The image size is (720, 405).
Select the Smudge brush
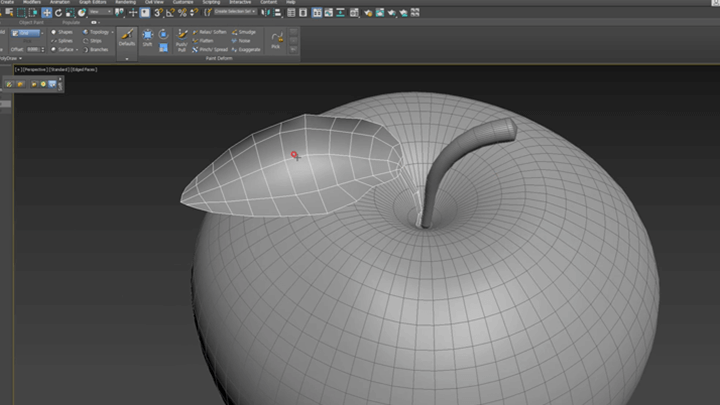(244, 32)
